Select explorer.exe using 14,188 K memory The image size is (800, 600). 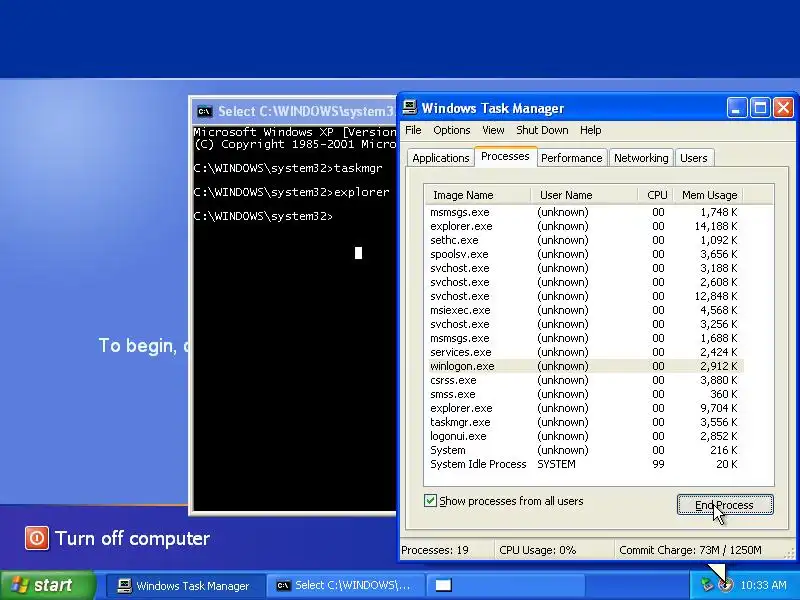coord(584,226)
